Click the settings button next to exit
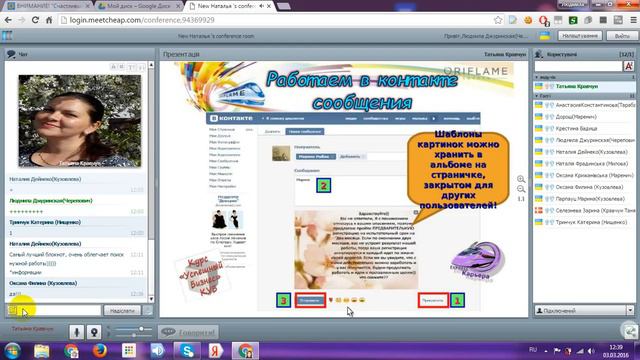 [x=580, y=36]
